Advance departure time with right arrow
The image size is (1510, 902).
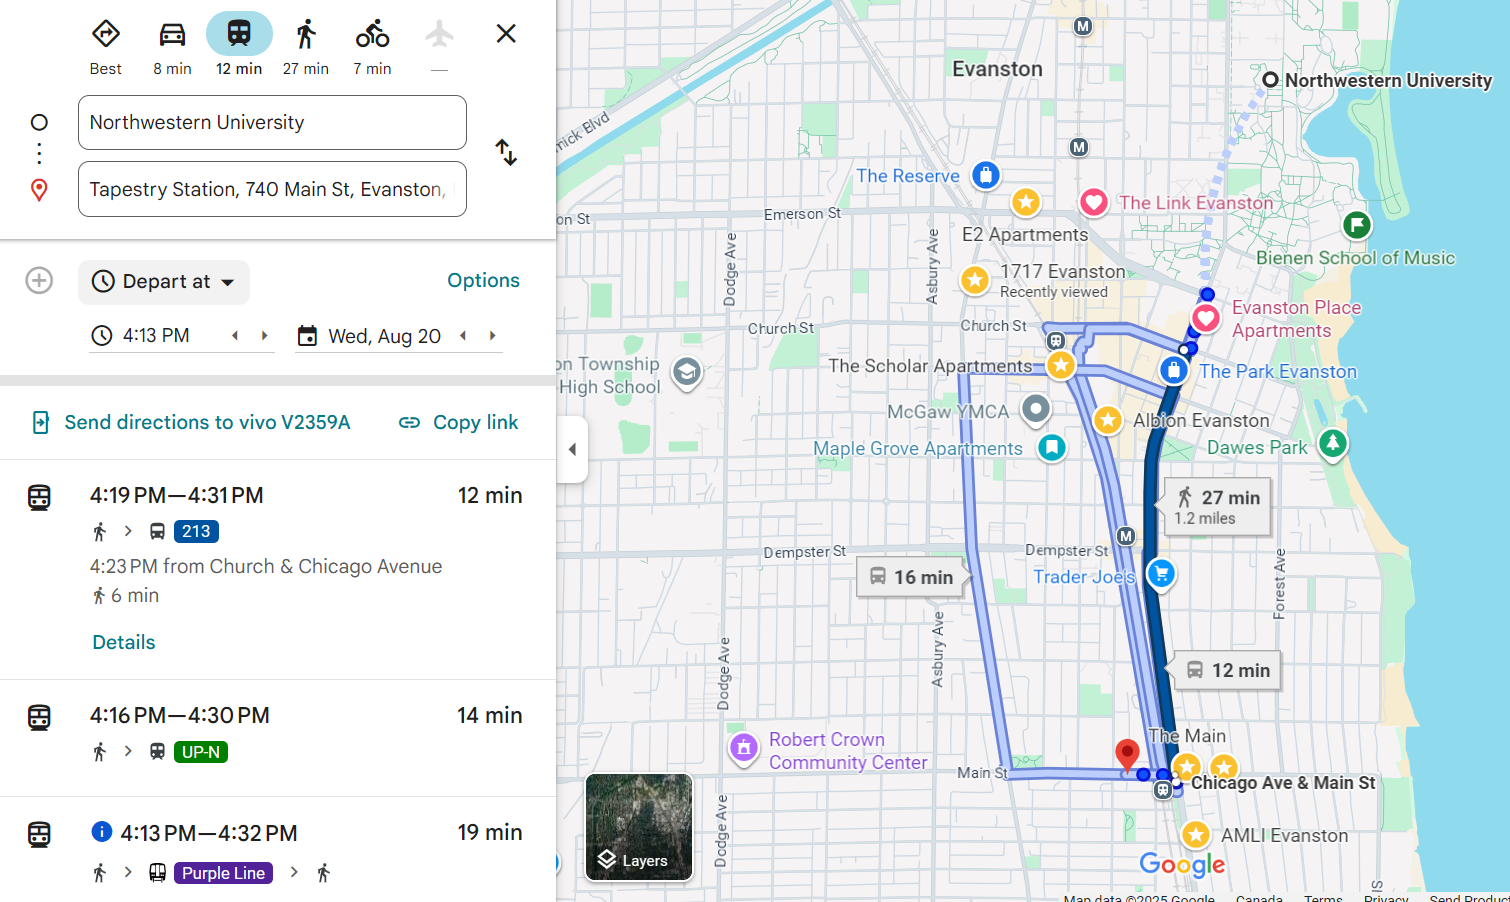265,336
